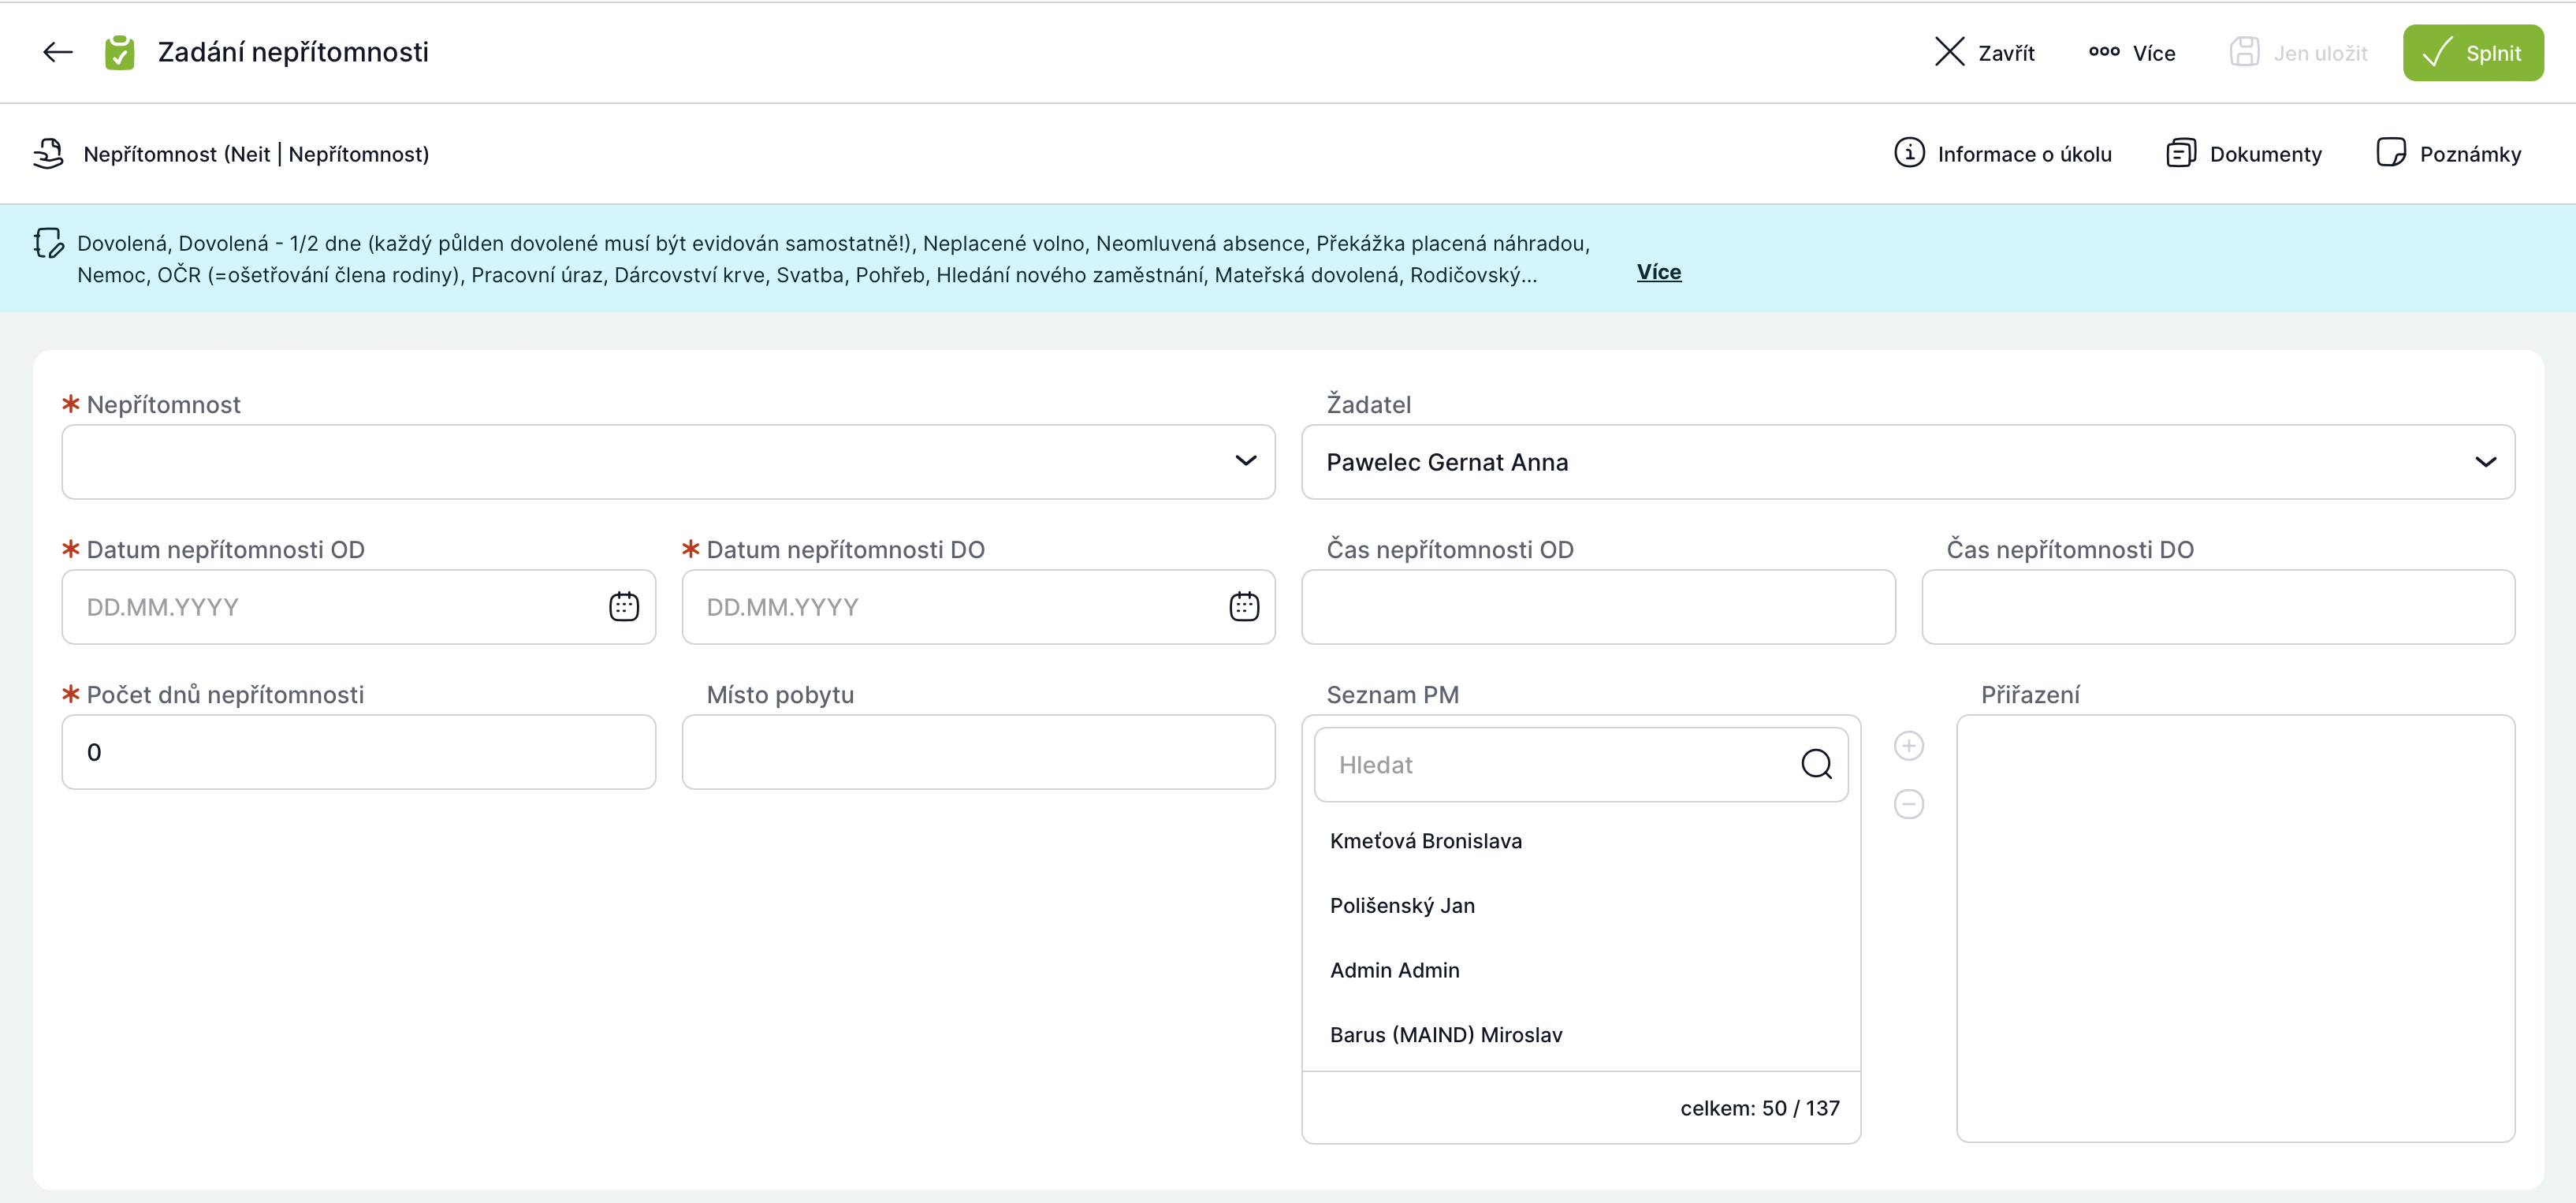The height and width of the screenshot is (1203, 2576).
Task: Click the Hledat search input field
Action: point(1560,765)
